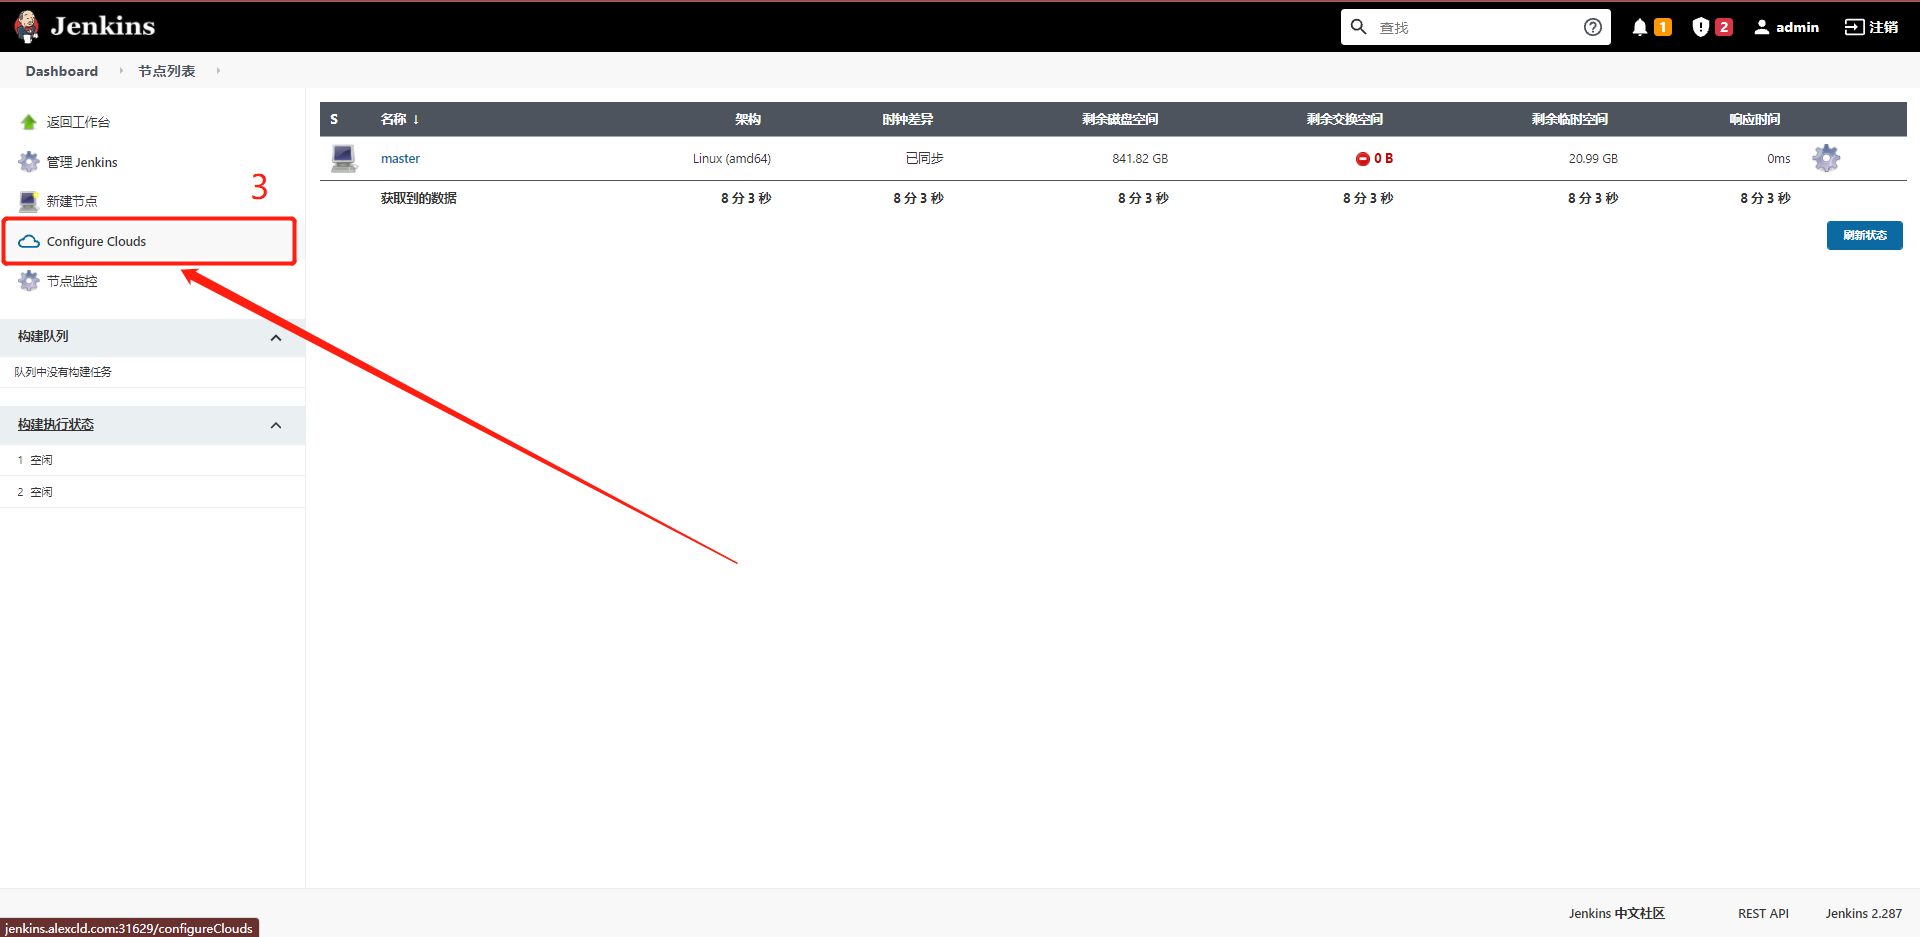Open Jenkins 中文社区 footer link

click(1617, 913)
